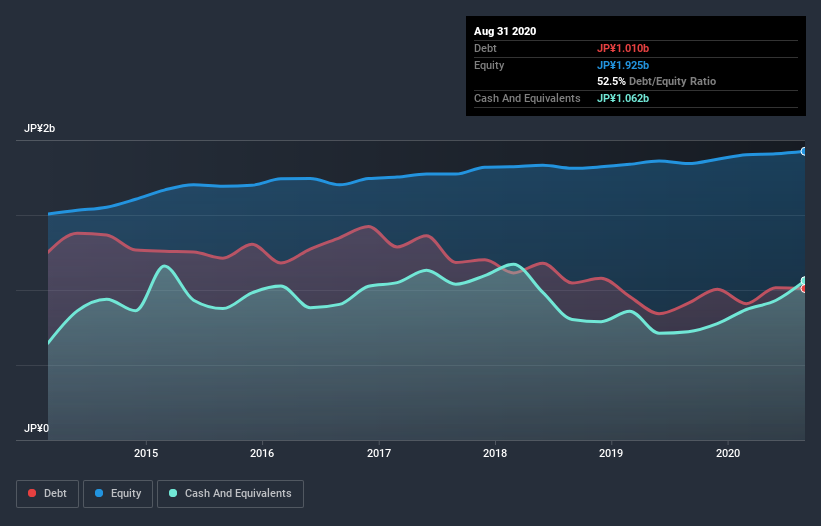The image size is (821, 526).
Task: Click the Debt row label in tooltip
Action: (x=485, y=49)
